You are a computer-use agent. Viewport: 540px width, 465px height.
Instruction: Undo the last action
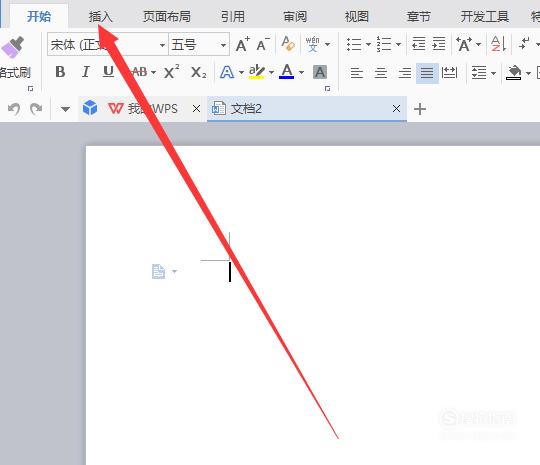(x=14, y=109)
